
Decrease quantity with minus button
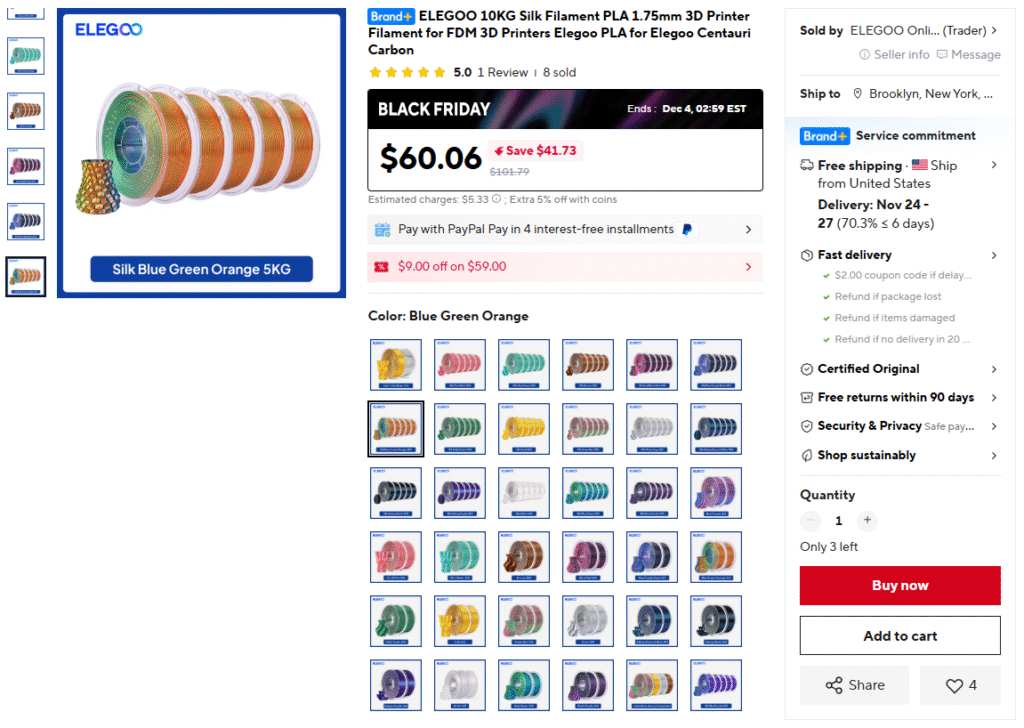[811, 520]
